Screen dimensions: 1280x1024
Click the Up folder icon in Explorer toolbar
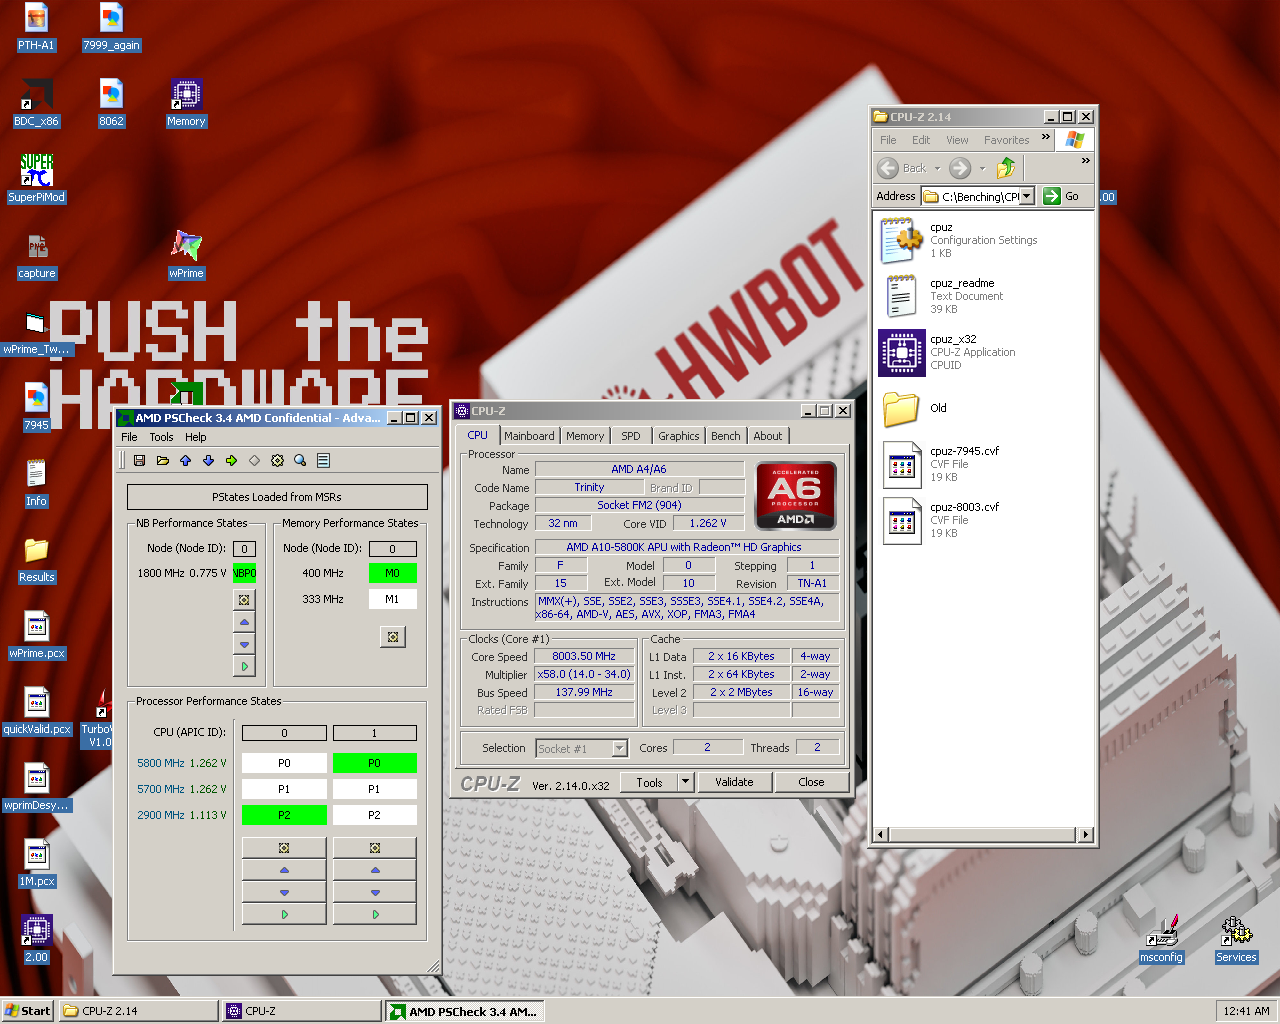(1006, 168)
